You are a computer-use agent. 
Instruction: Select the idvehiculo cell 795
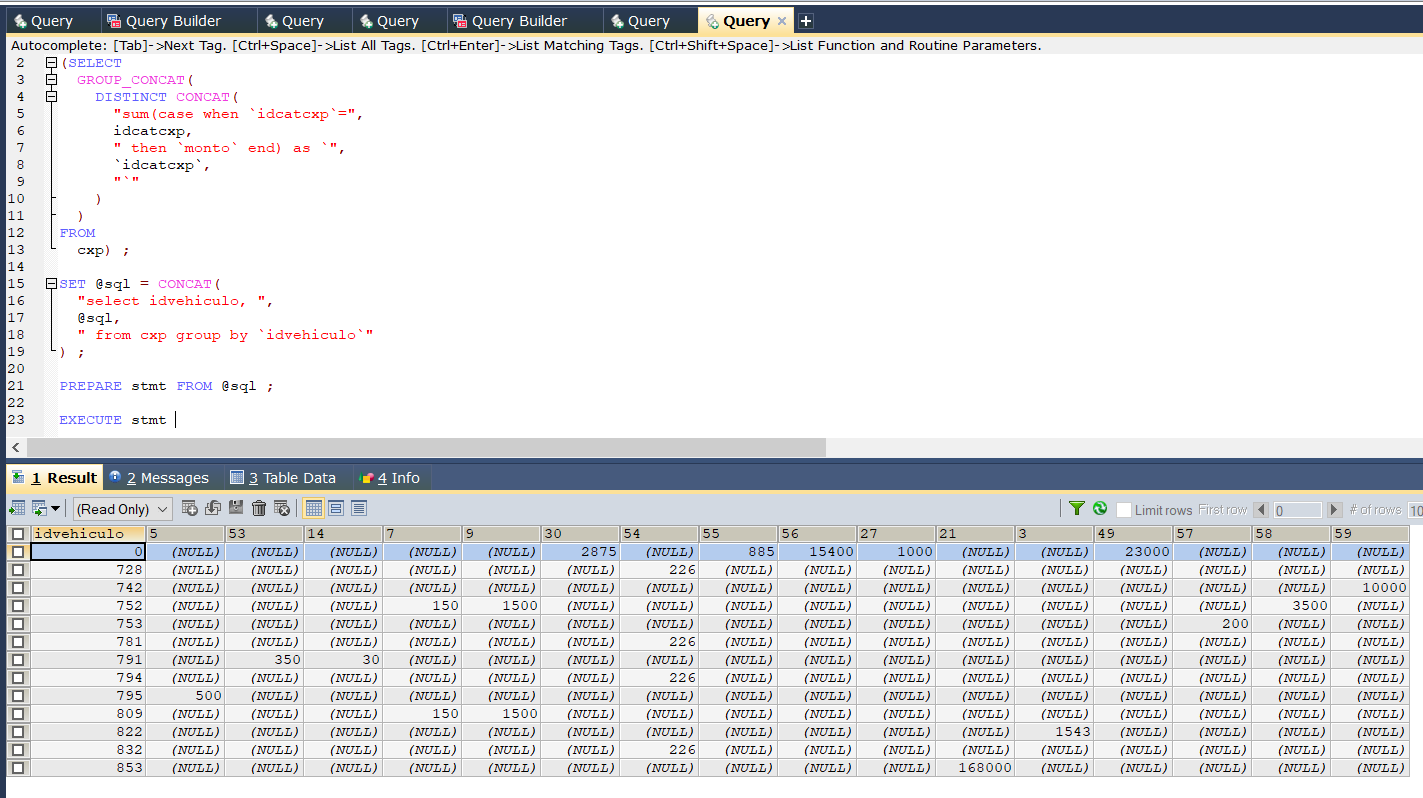pyautogui.click(x=88, y=696)
